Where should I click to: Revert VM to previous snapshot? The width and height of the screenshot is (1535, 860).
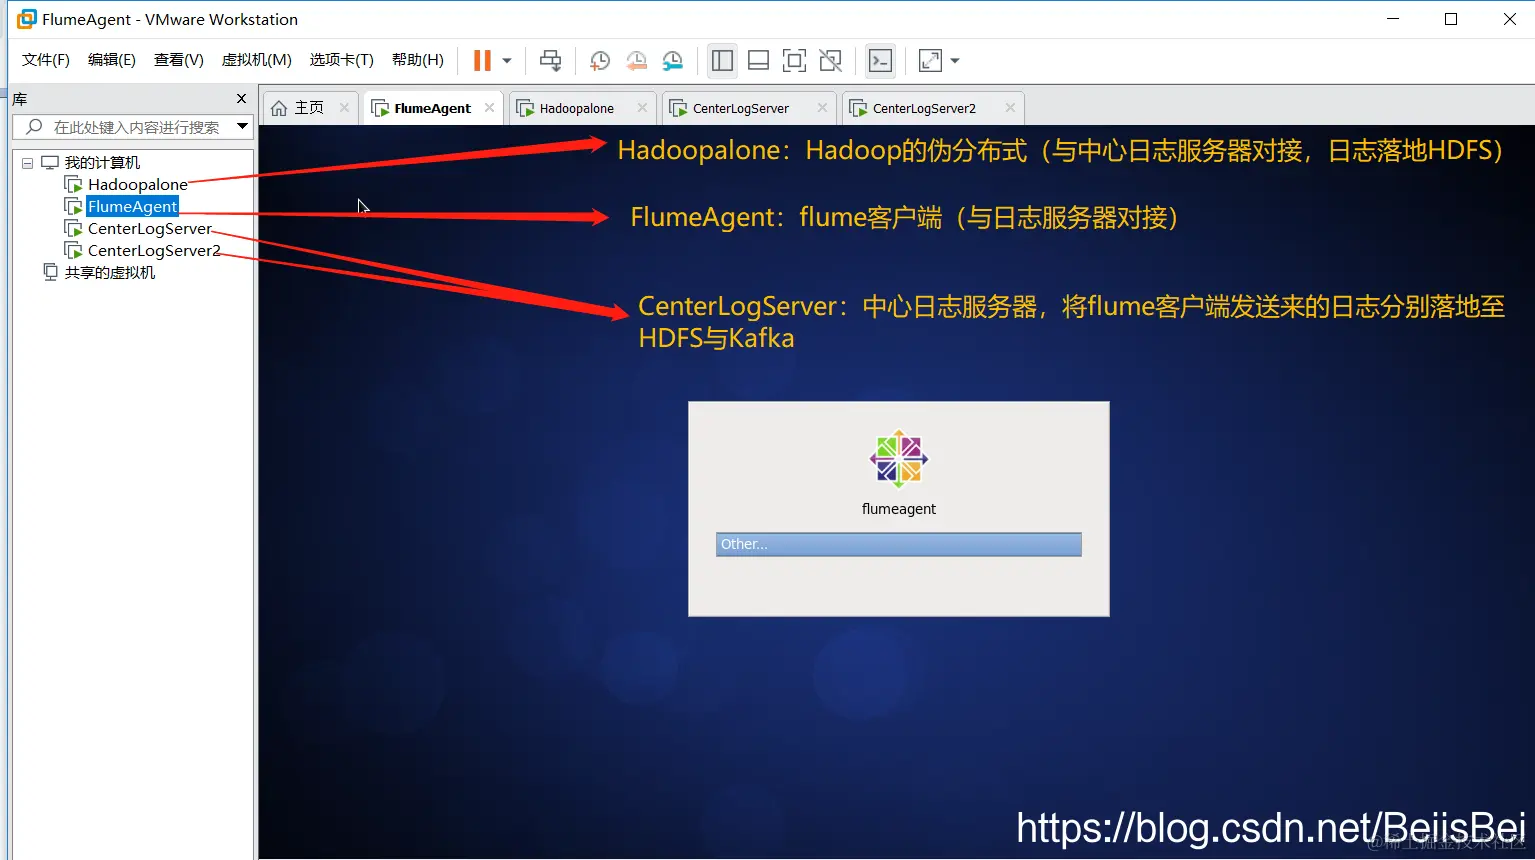pyautogui.click(x=636, y=60)
